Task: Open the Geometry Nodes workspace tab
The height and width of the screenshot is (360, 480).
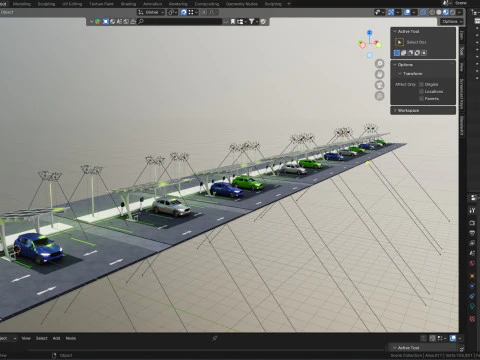Action: [242, 4]
